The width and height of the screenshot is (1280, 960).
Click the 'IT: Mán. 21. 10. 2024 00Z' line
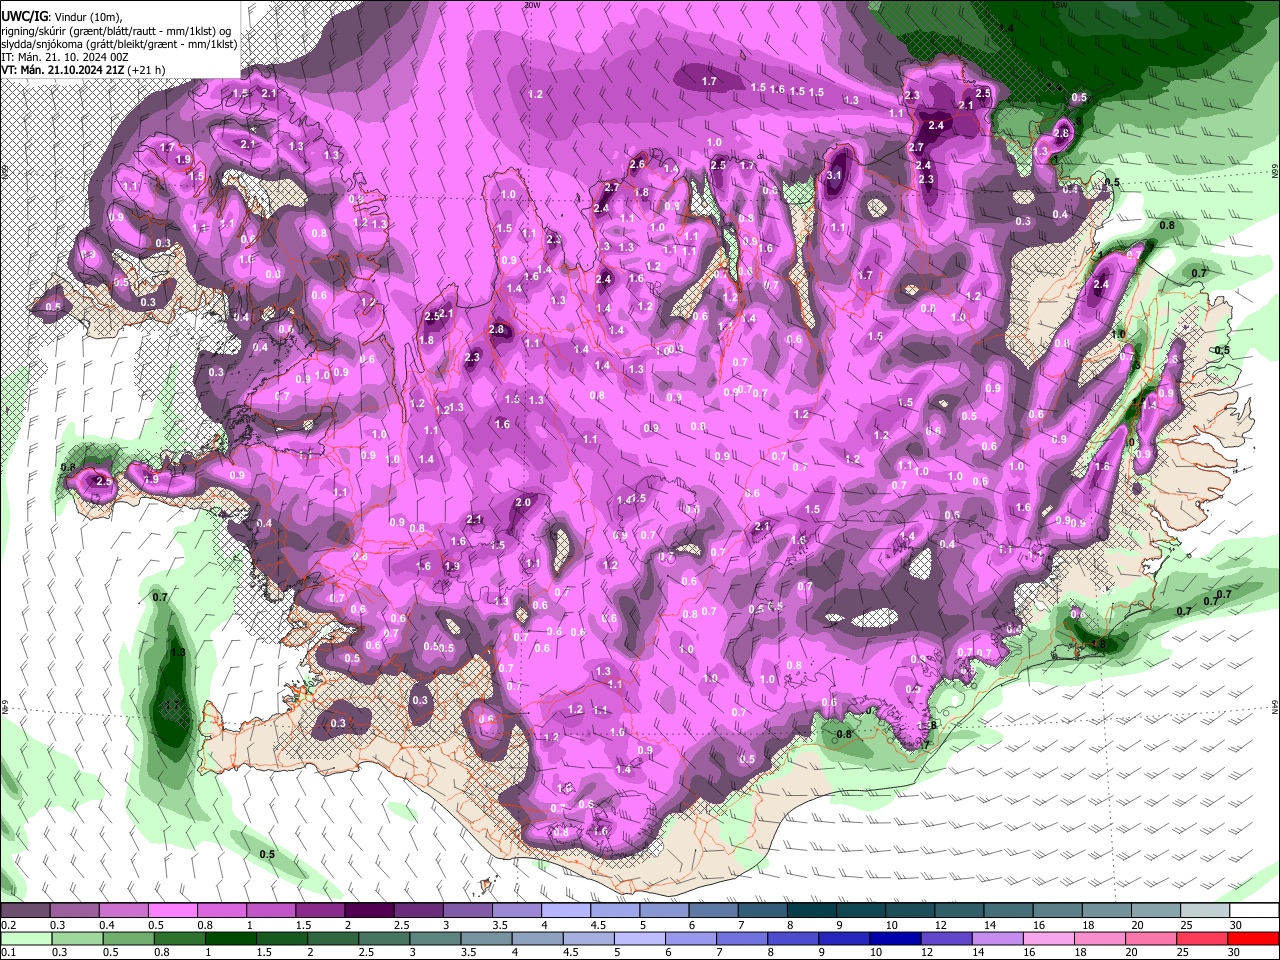point(65,57)
